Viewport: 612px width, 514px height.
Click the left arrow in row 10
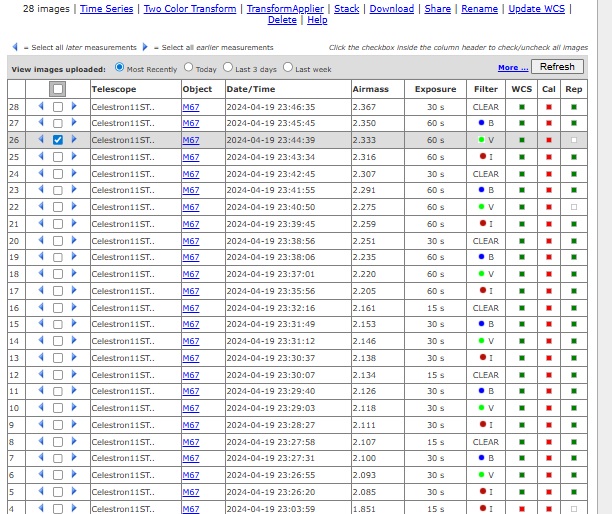click(41, 408)
